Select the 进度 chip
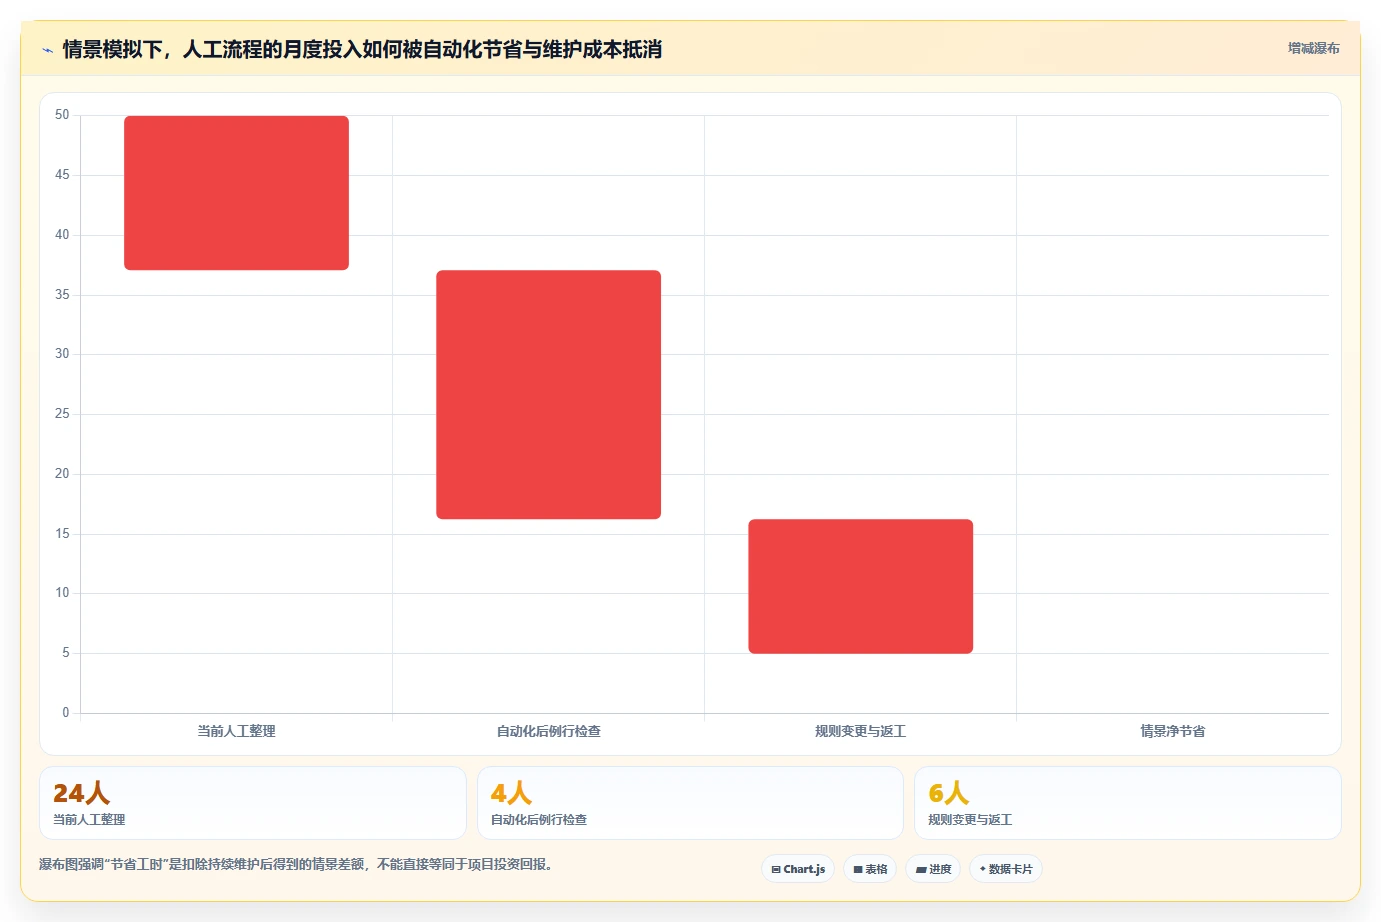 point(933,869)
